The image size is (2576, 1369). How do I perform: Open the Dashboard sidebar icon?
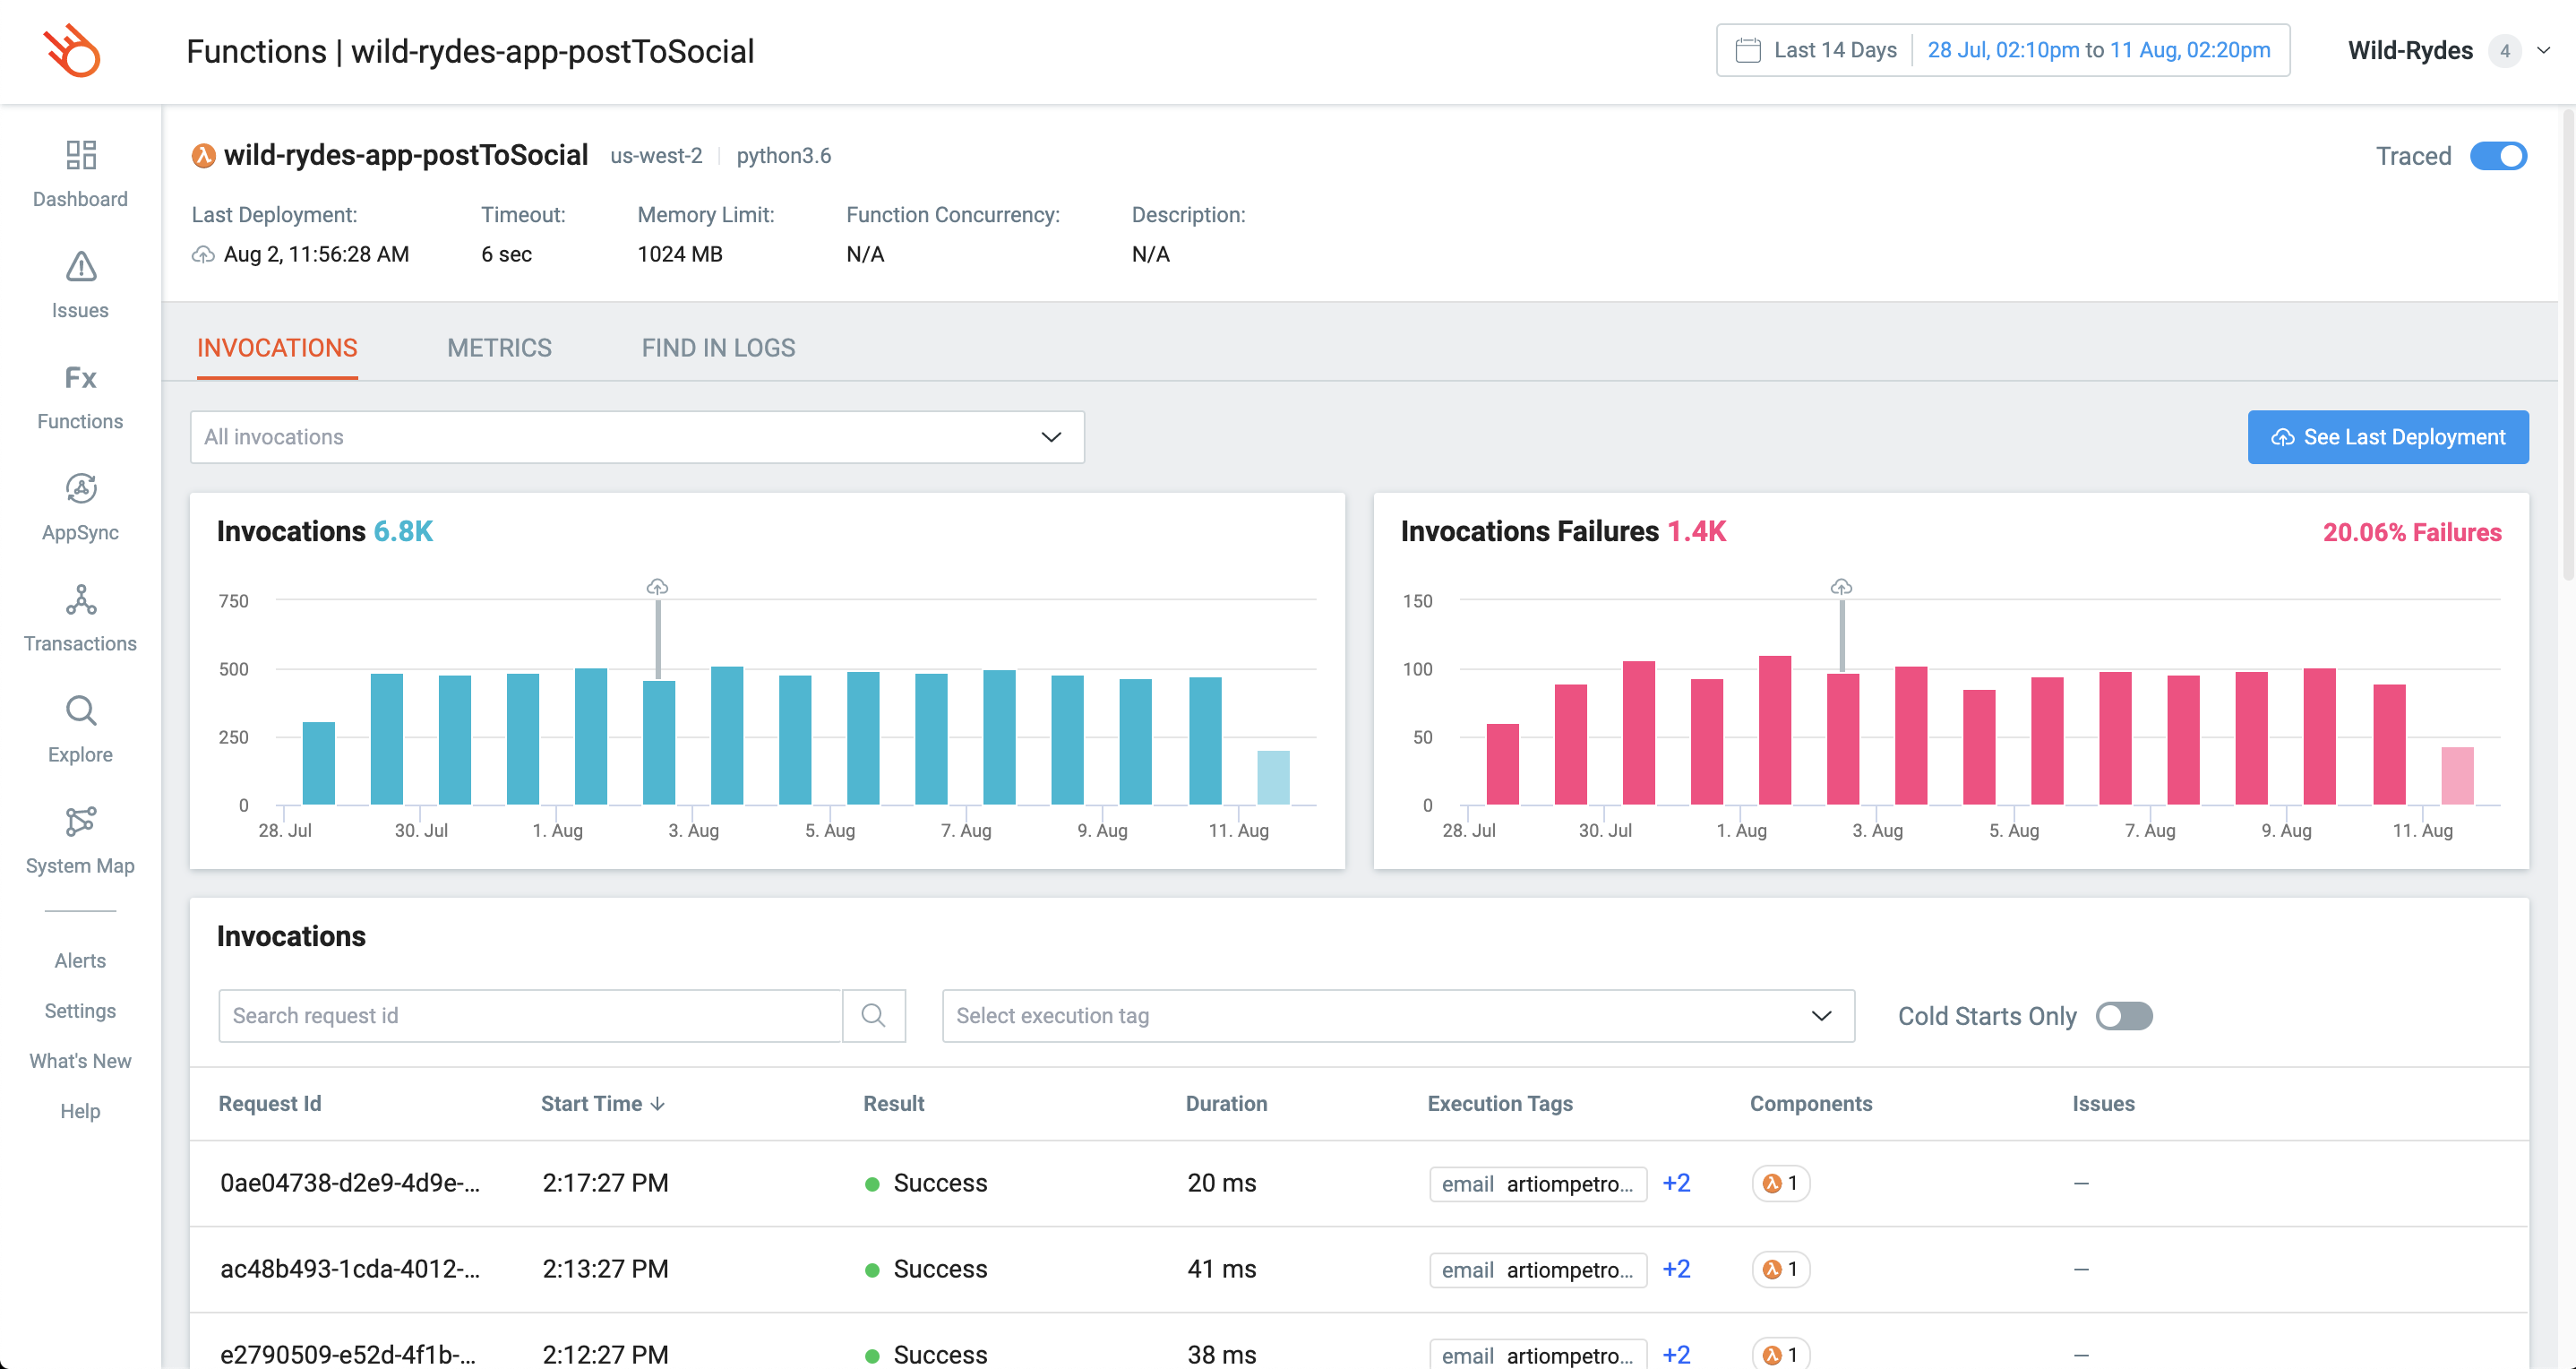80,155
